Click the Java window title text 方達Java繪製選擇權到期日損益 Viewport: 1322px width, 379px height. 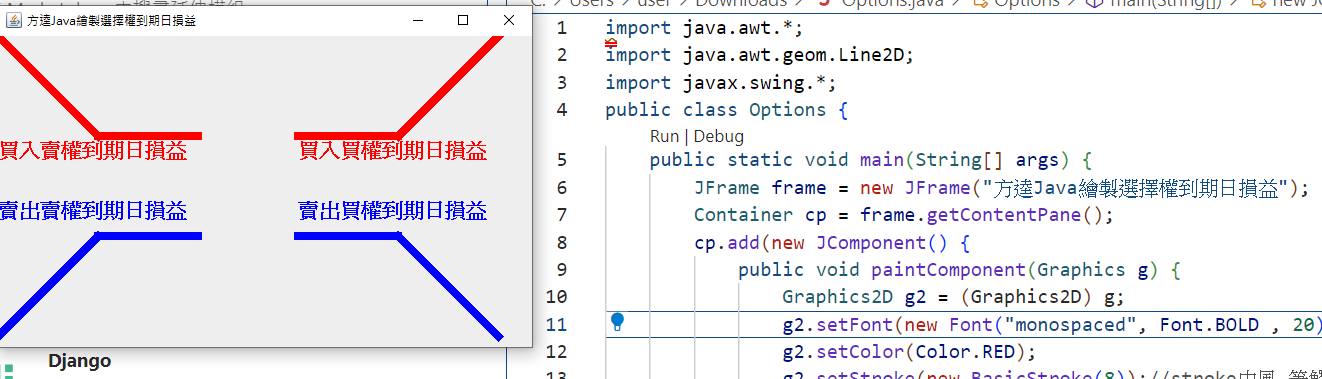pyautogui.click(x=111, y=20)
